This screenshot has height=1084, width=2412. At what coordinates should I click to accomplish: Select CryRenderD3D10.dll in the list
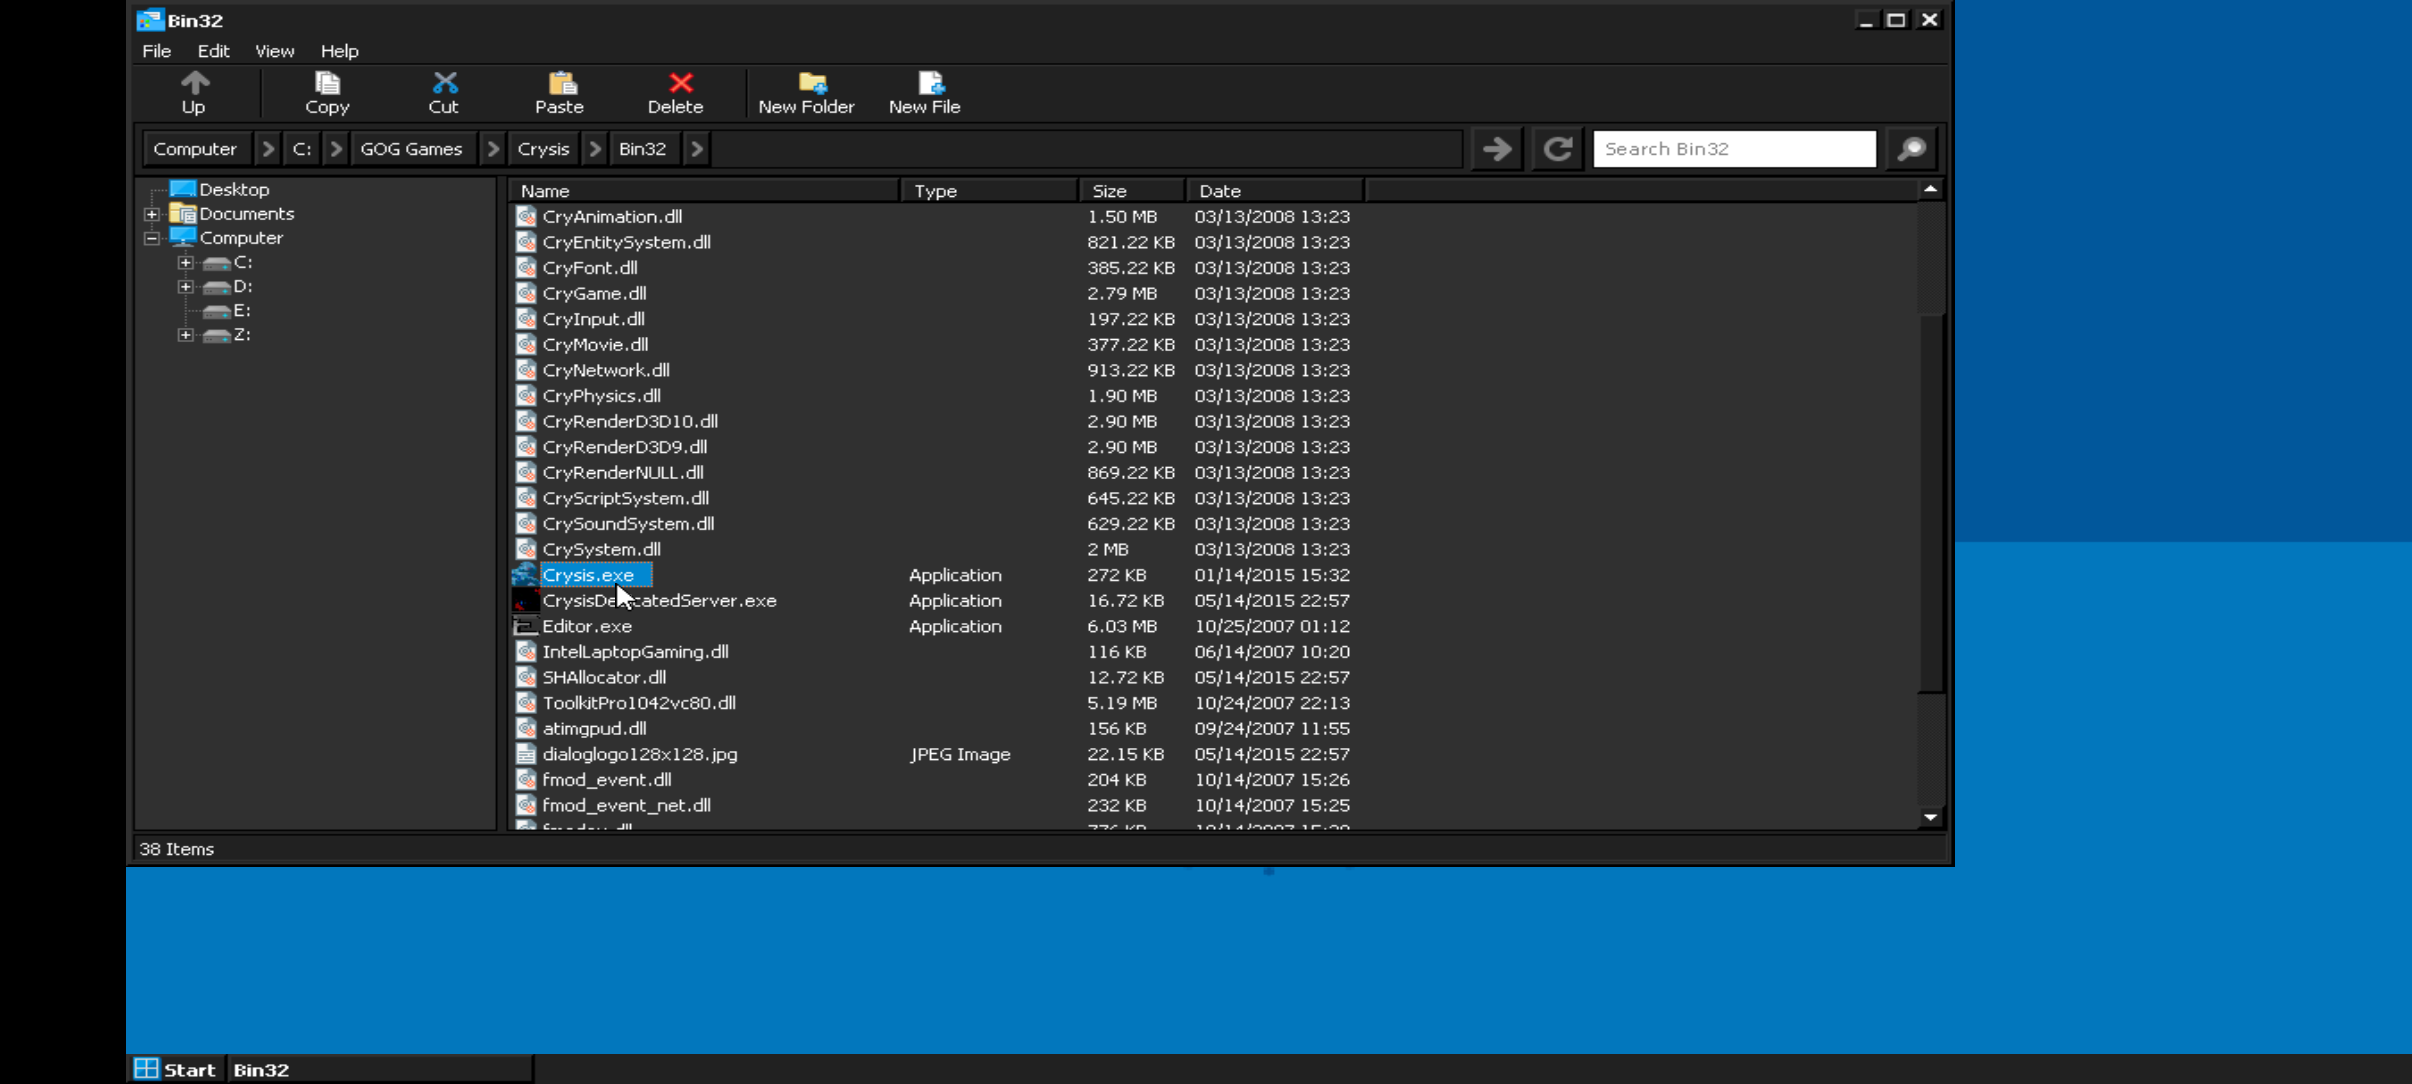630,421
